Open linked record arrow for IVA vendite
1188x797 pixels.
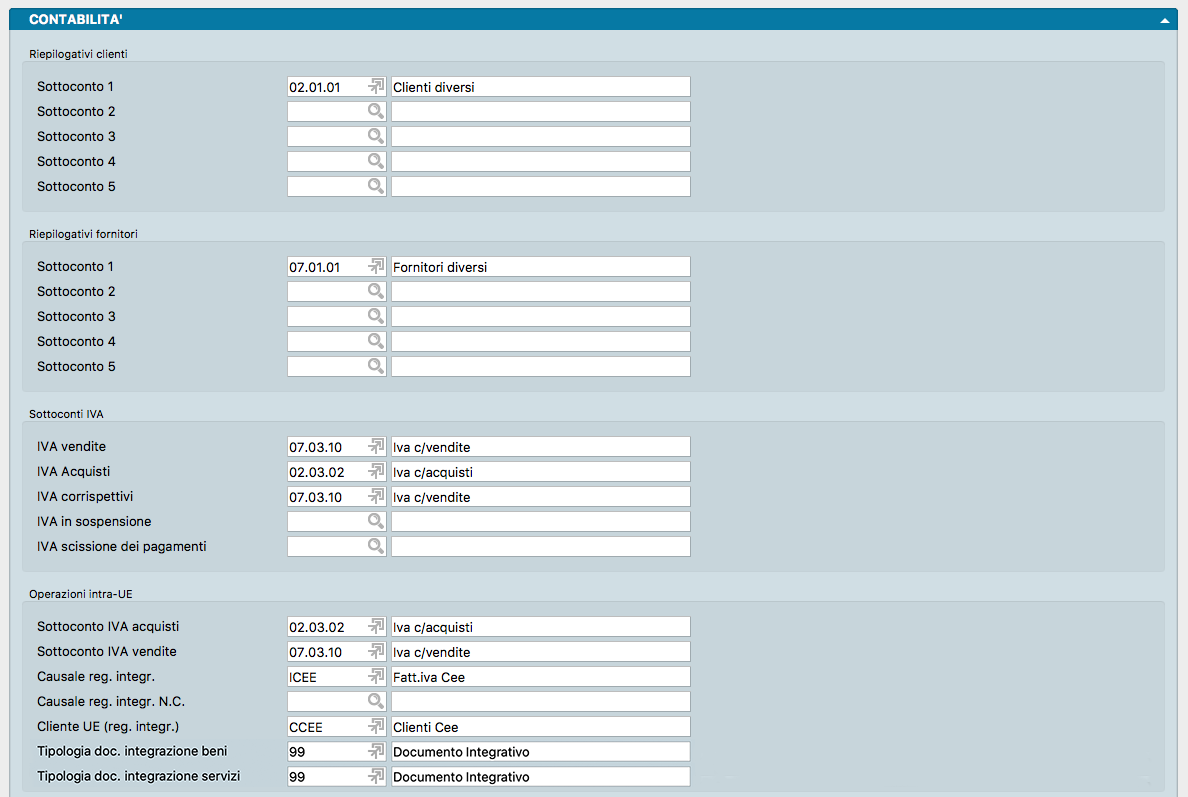pos(376,447)
